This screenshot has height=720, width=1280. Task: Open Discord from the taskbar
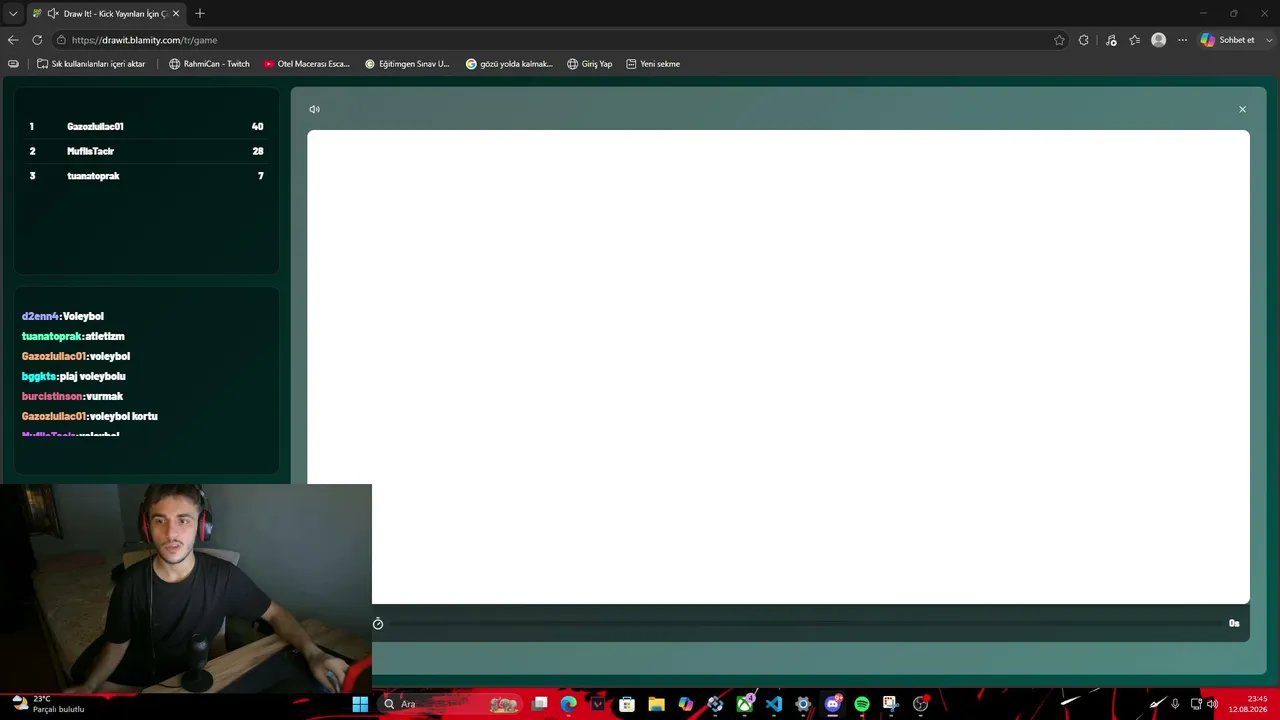tap(833, 704)
